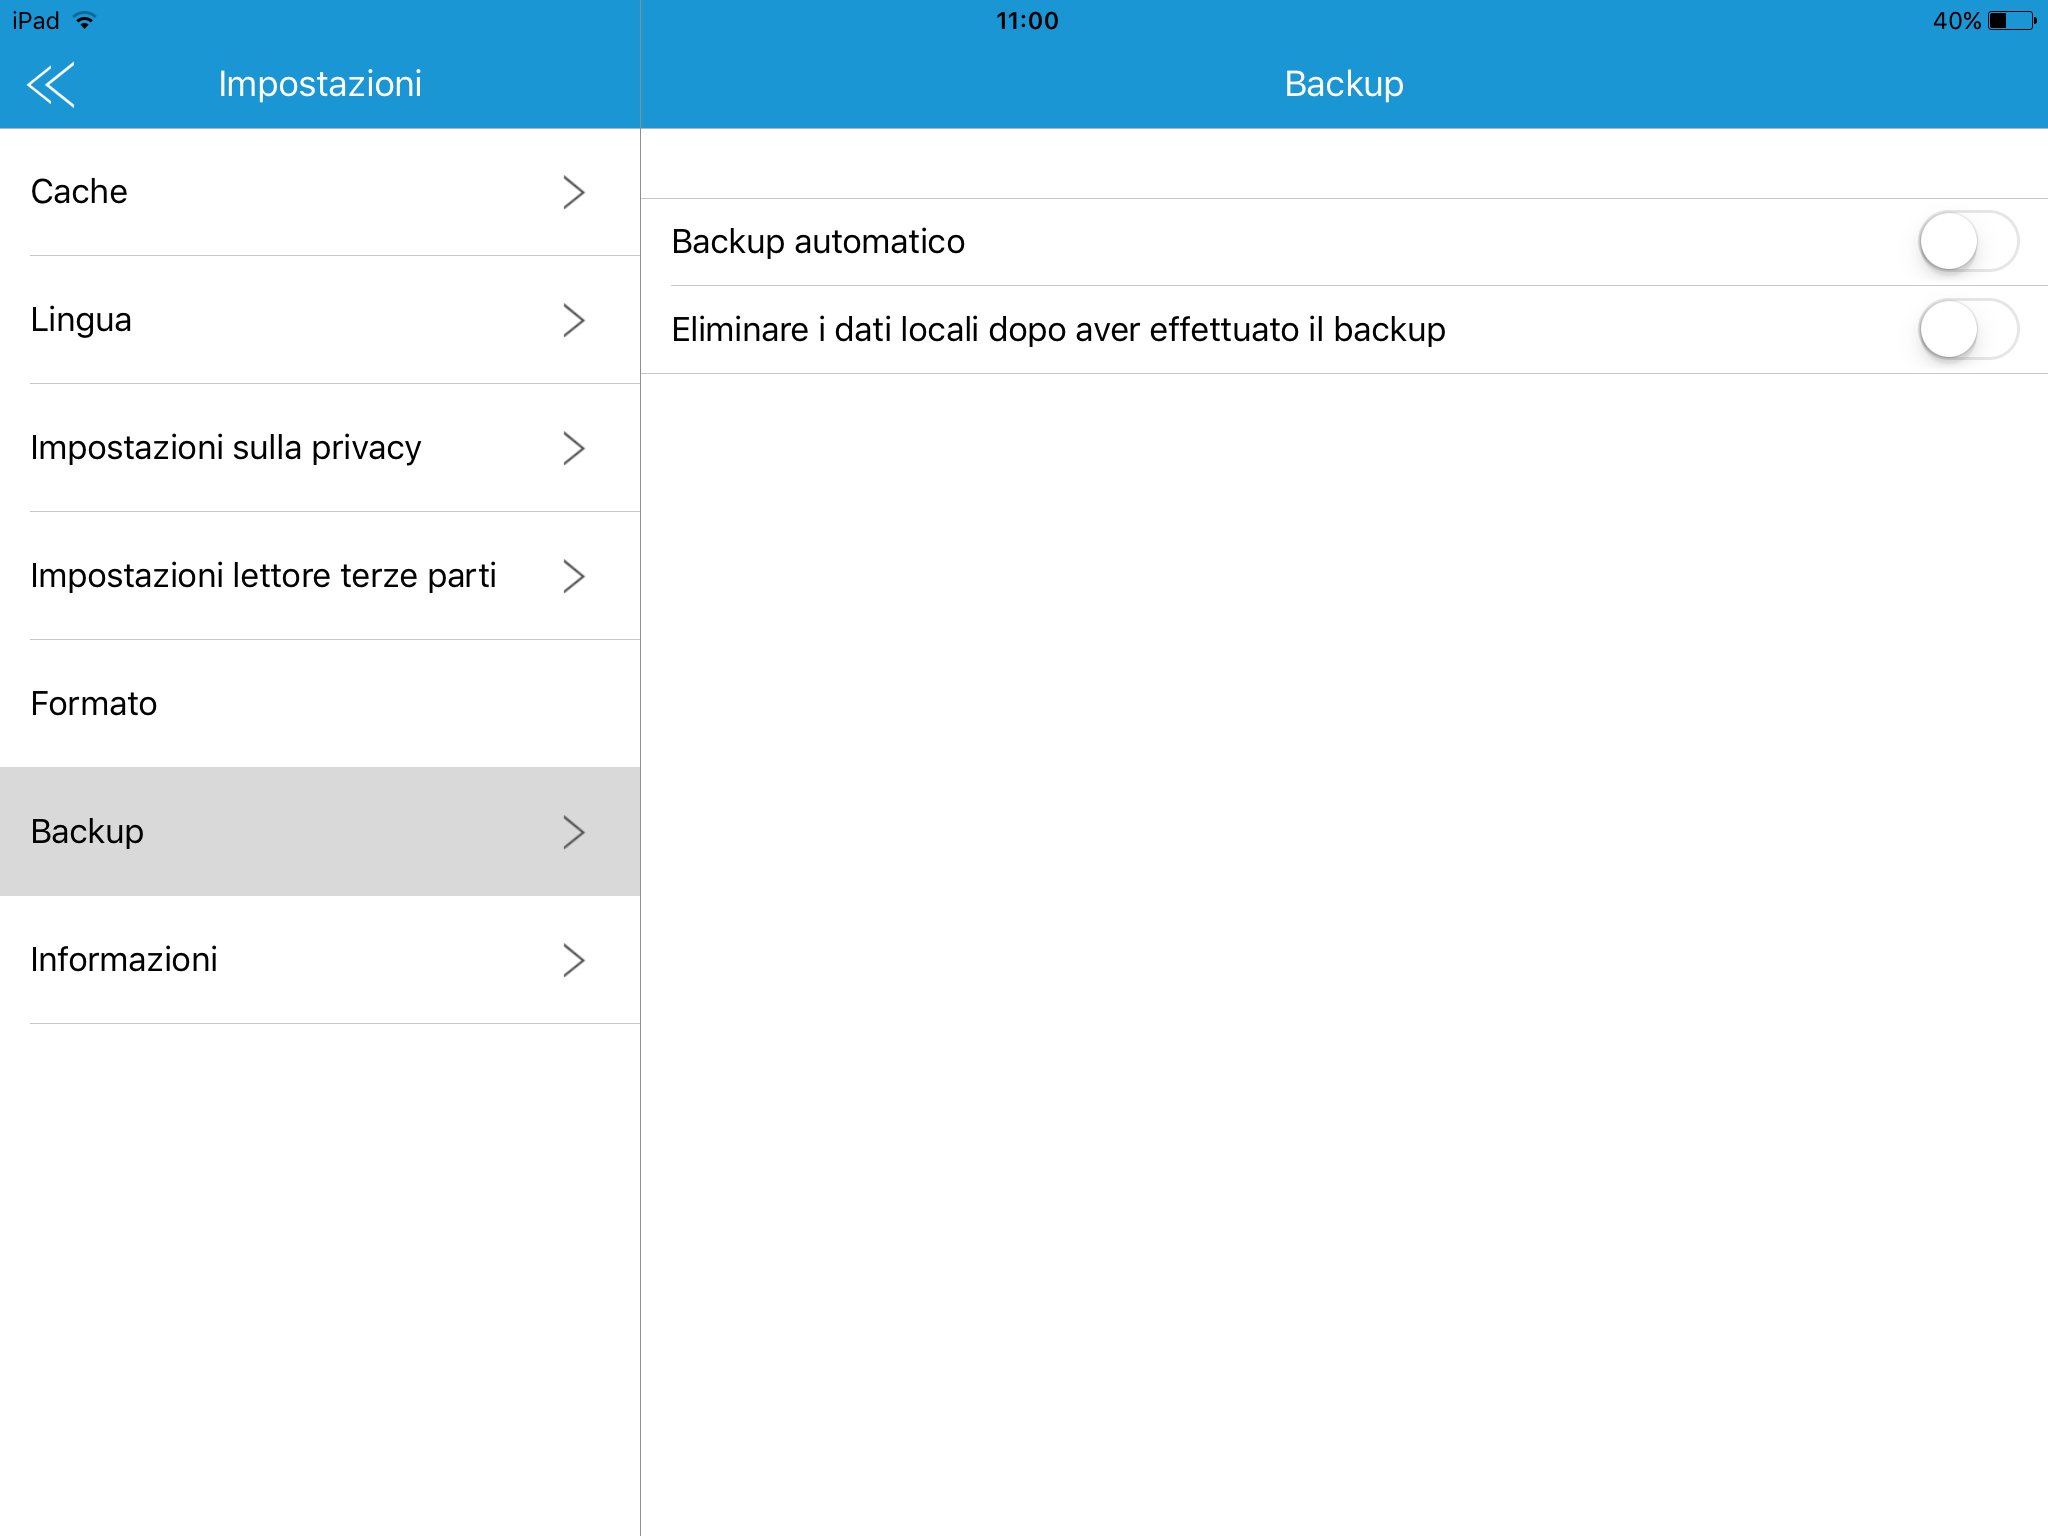Click the chevron beside Lingua
Image resolution: width=2048 pixels, height=1536 pixels.
[573, 320]
